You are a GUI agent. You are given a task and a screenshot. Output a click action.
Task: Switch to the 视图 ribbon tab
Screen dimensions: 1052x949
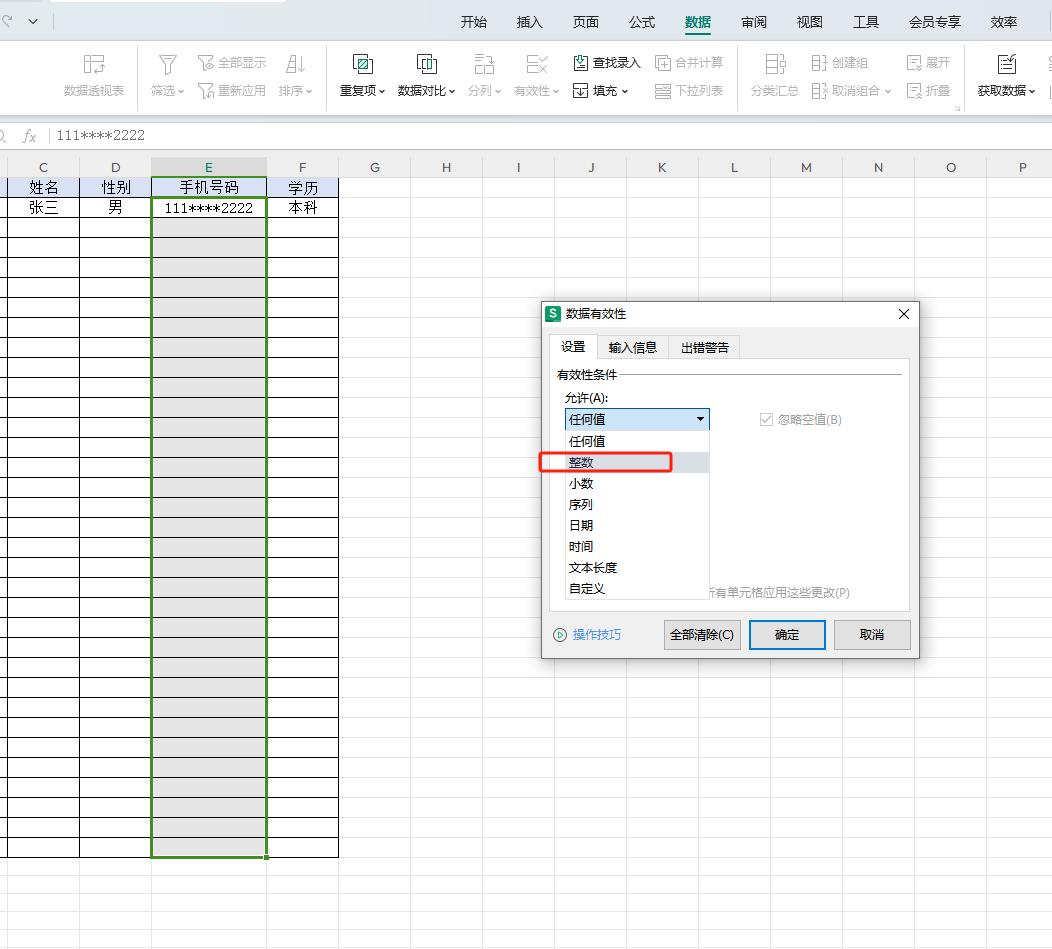809,22
